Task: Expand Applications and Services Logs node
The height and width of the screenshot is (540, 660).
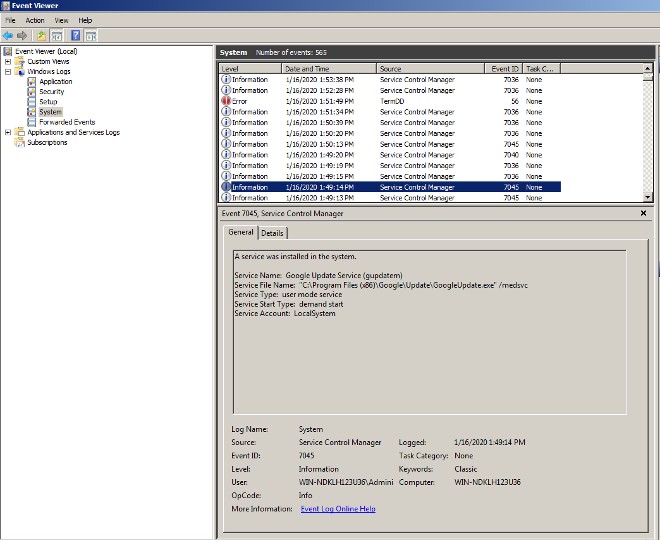Action: (8, 132)
